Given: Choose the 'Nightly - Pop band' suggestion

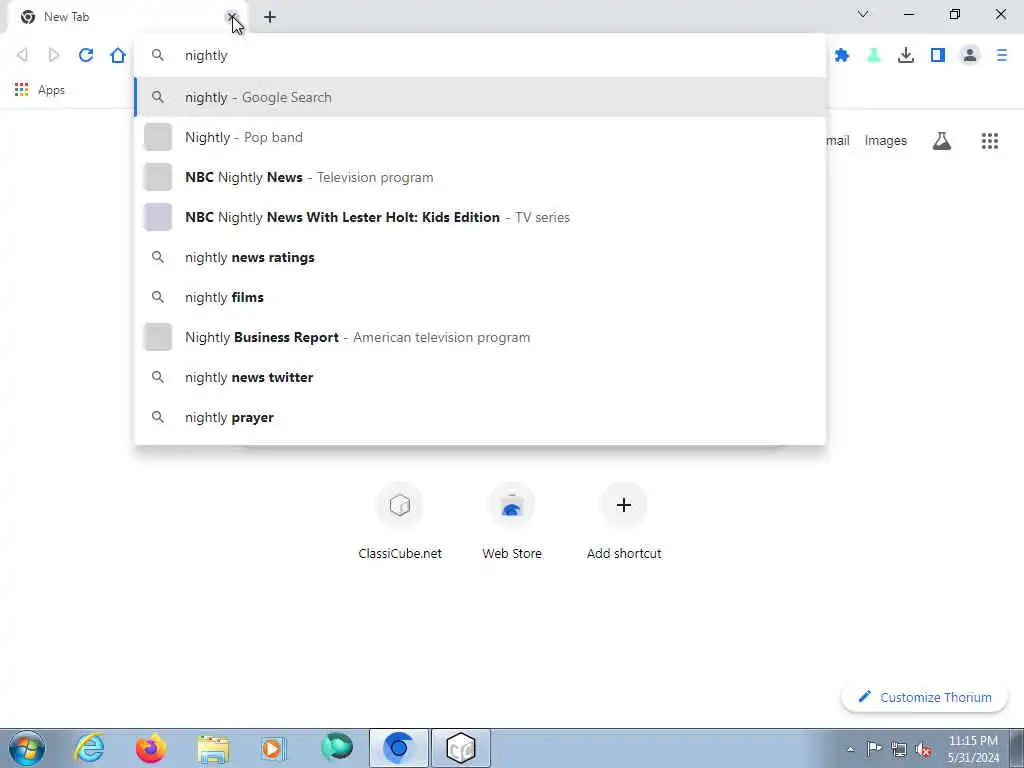Looking at the screenshot, I should (481, 137).
